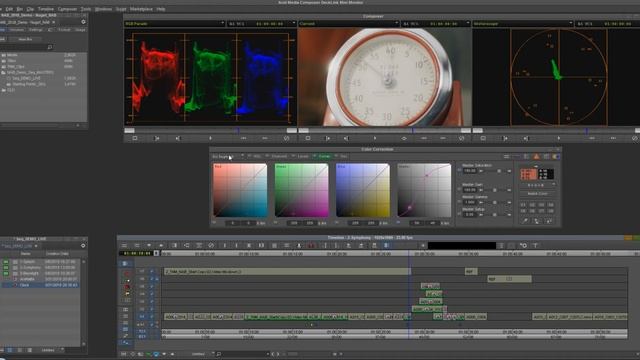Select the C8 color bucket
The image size is (640, 360).
(x=551, y=211)
